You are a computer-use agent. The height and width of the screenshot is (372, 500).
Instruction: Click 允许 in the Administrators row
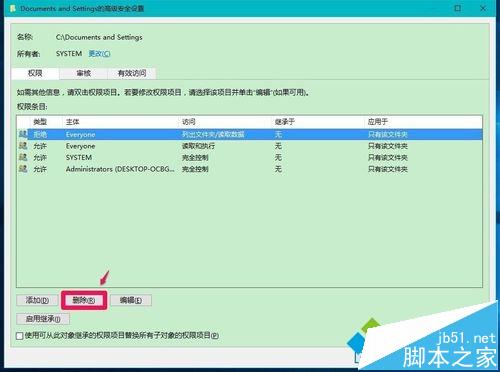pos(40,169)
